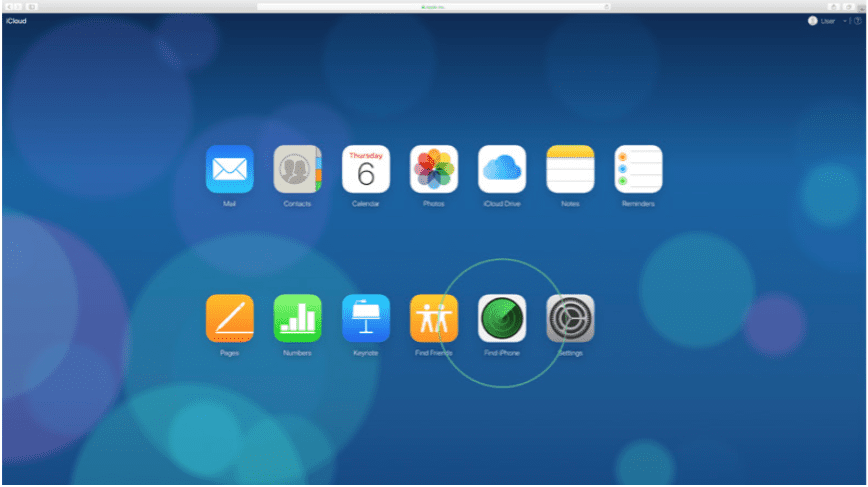Reload the page in address bar
The height and width of the screenshot is (487, 868).
[606, 6]
